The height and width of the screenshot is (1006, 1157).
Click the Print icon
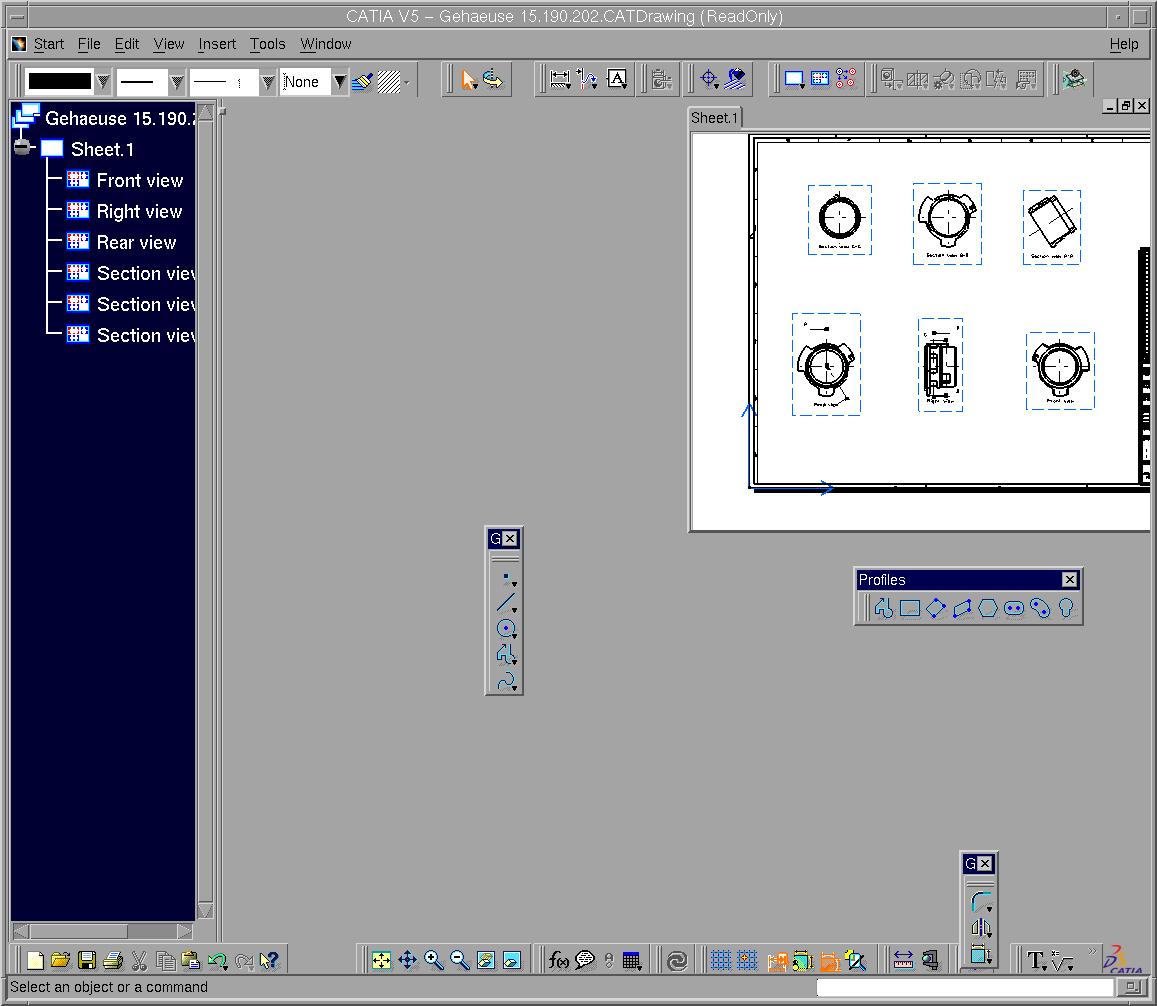(x=113, y=960)
